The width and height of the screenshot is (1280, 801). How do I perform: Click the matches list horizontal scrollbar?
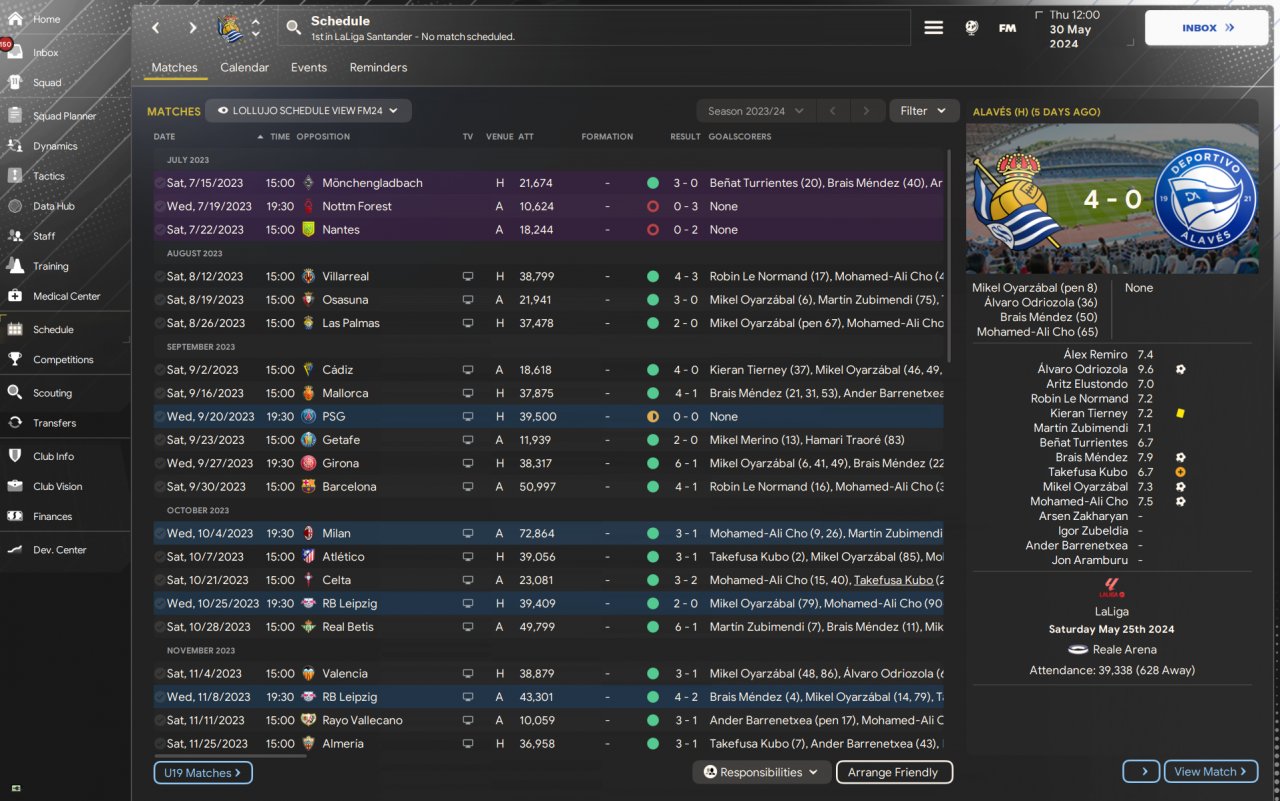[230, 756]
